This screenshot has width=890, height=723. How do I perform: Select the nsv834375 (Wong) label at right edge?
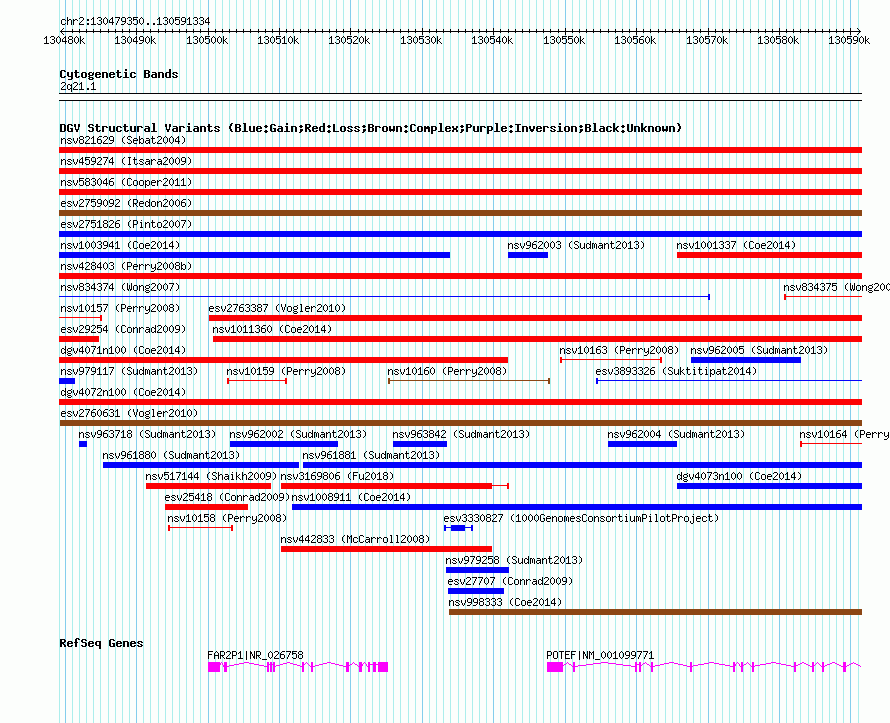[x=836, y=287]
